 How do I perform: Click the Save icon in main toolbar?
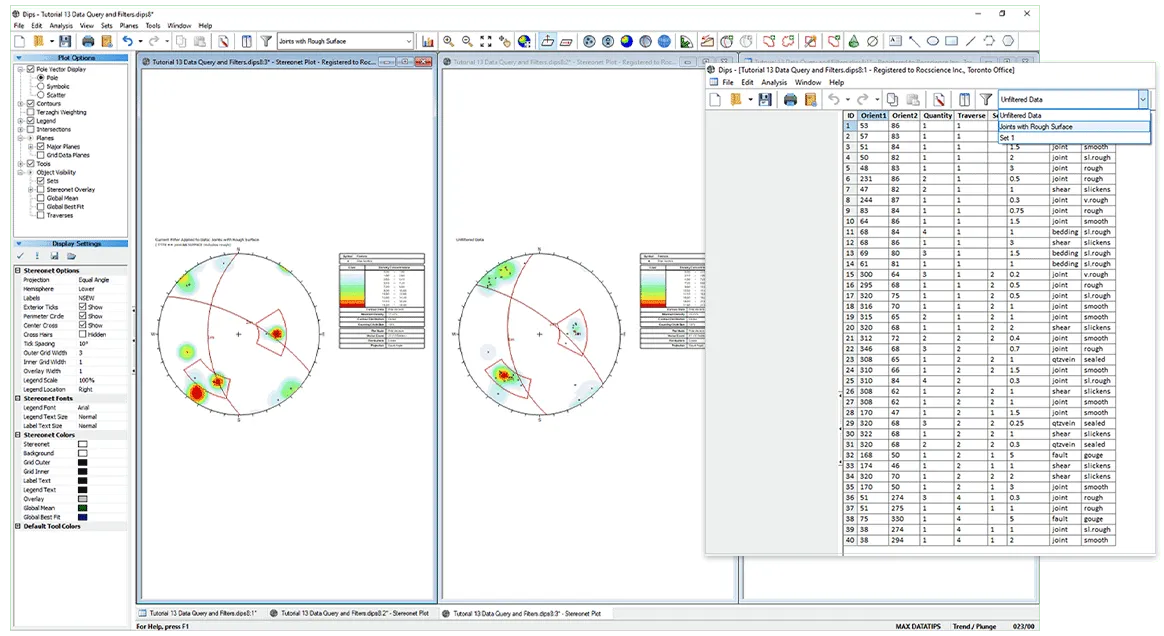(x=65, y=42)
